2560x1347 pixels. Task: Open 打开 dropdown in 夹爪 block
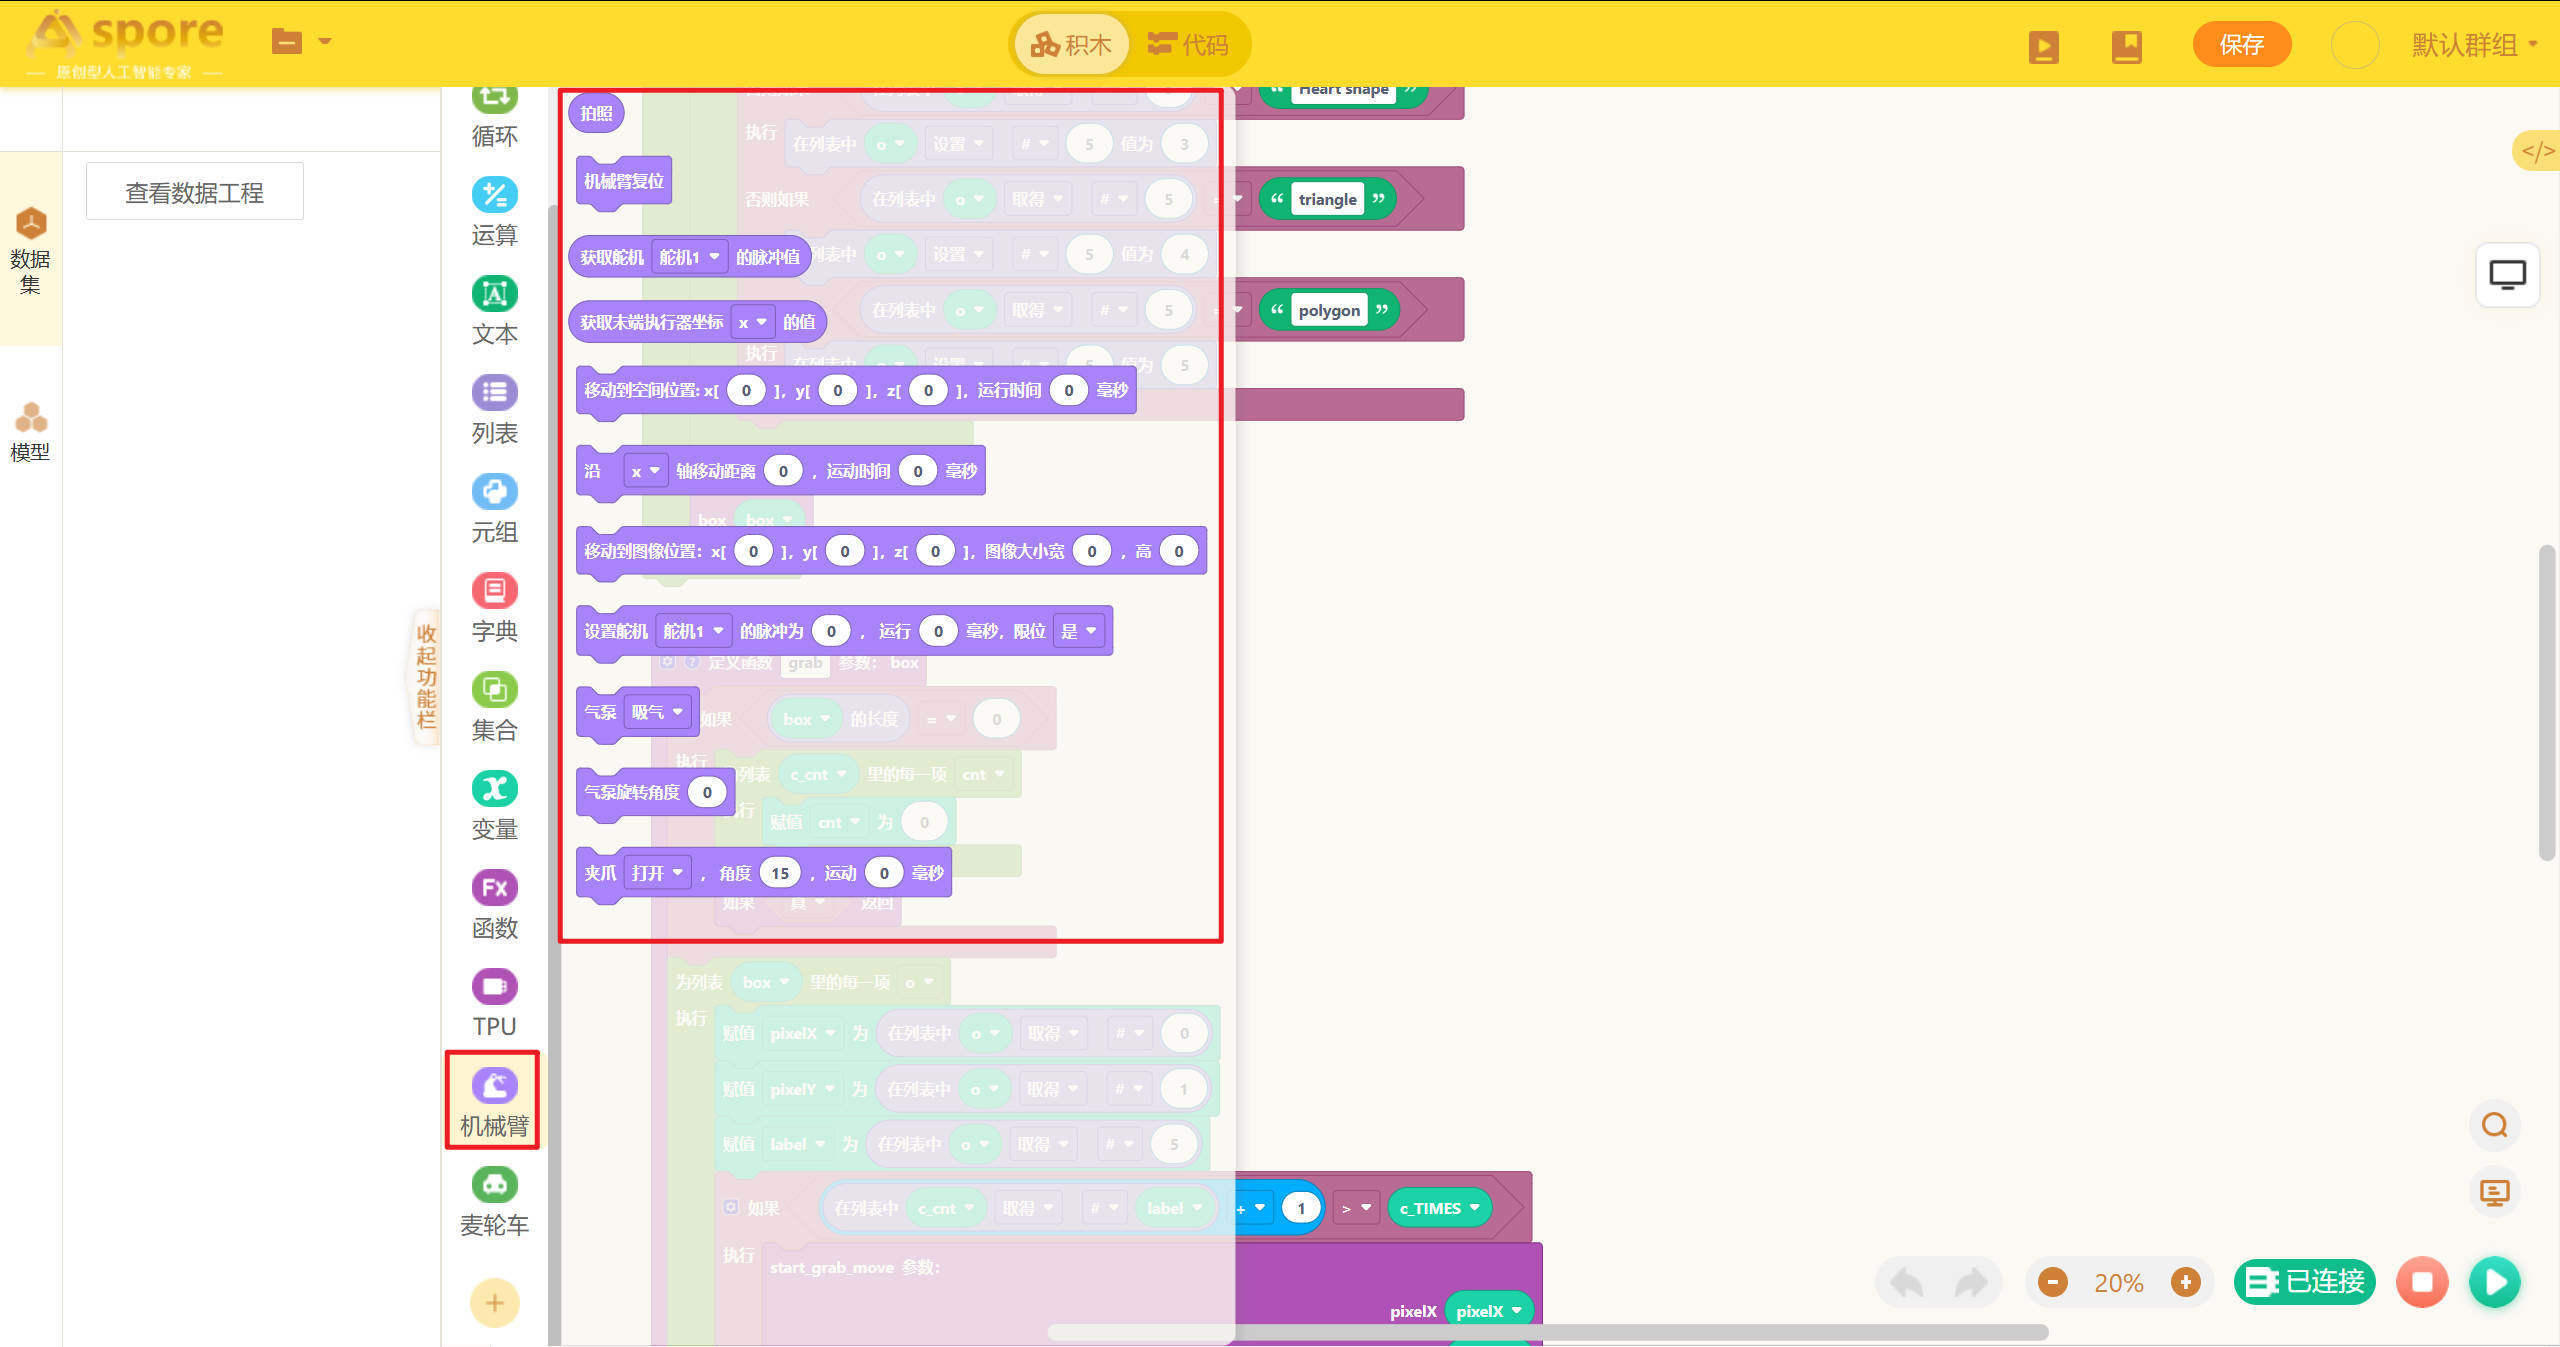click(x=657, y=872)
